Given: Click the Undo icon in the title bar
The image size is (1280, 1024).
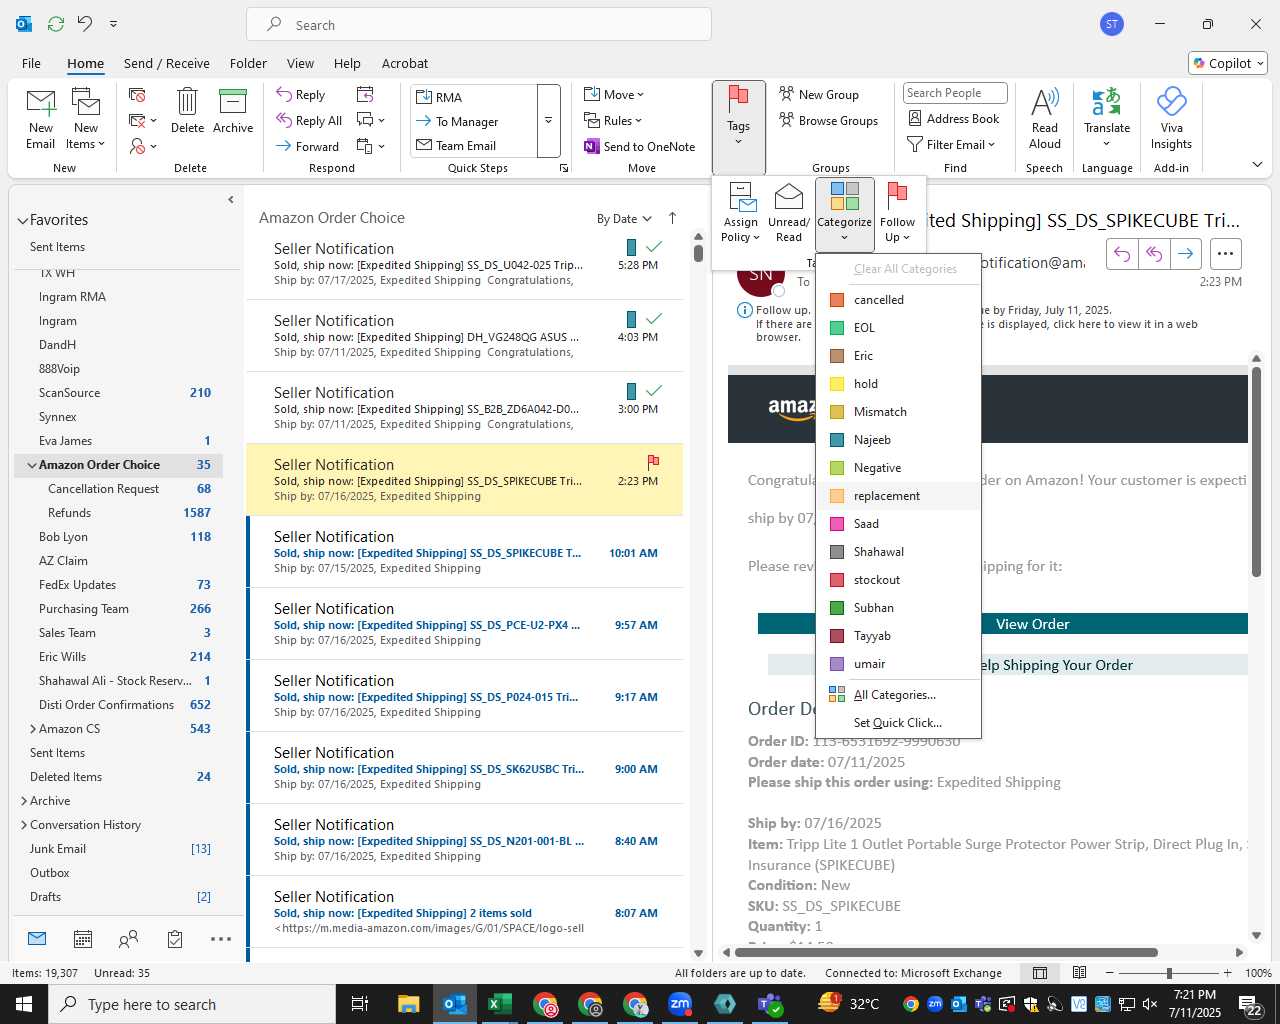Looking at the screenshot, I should point(85,23).
